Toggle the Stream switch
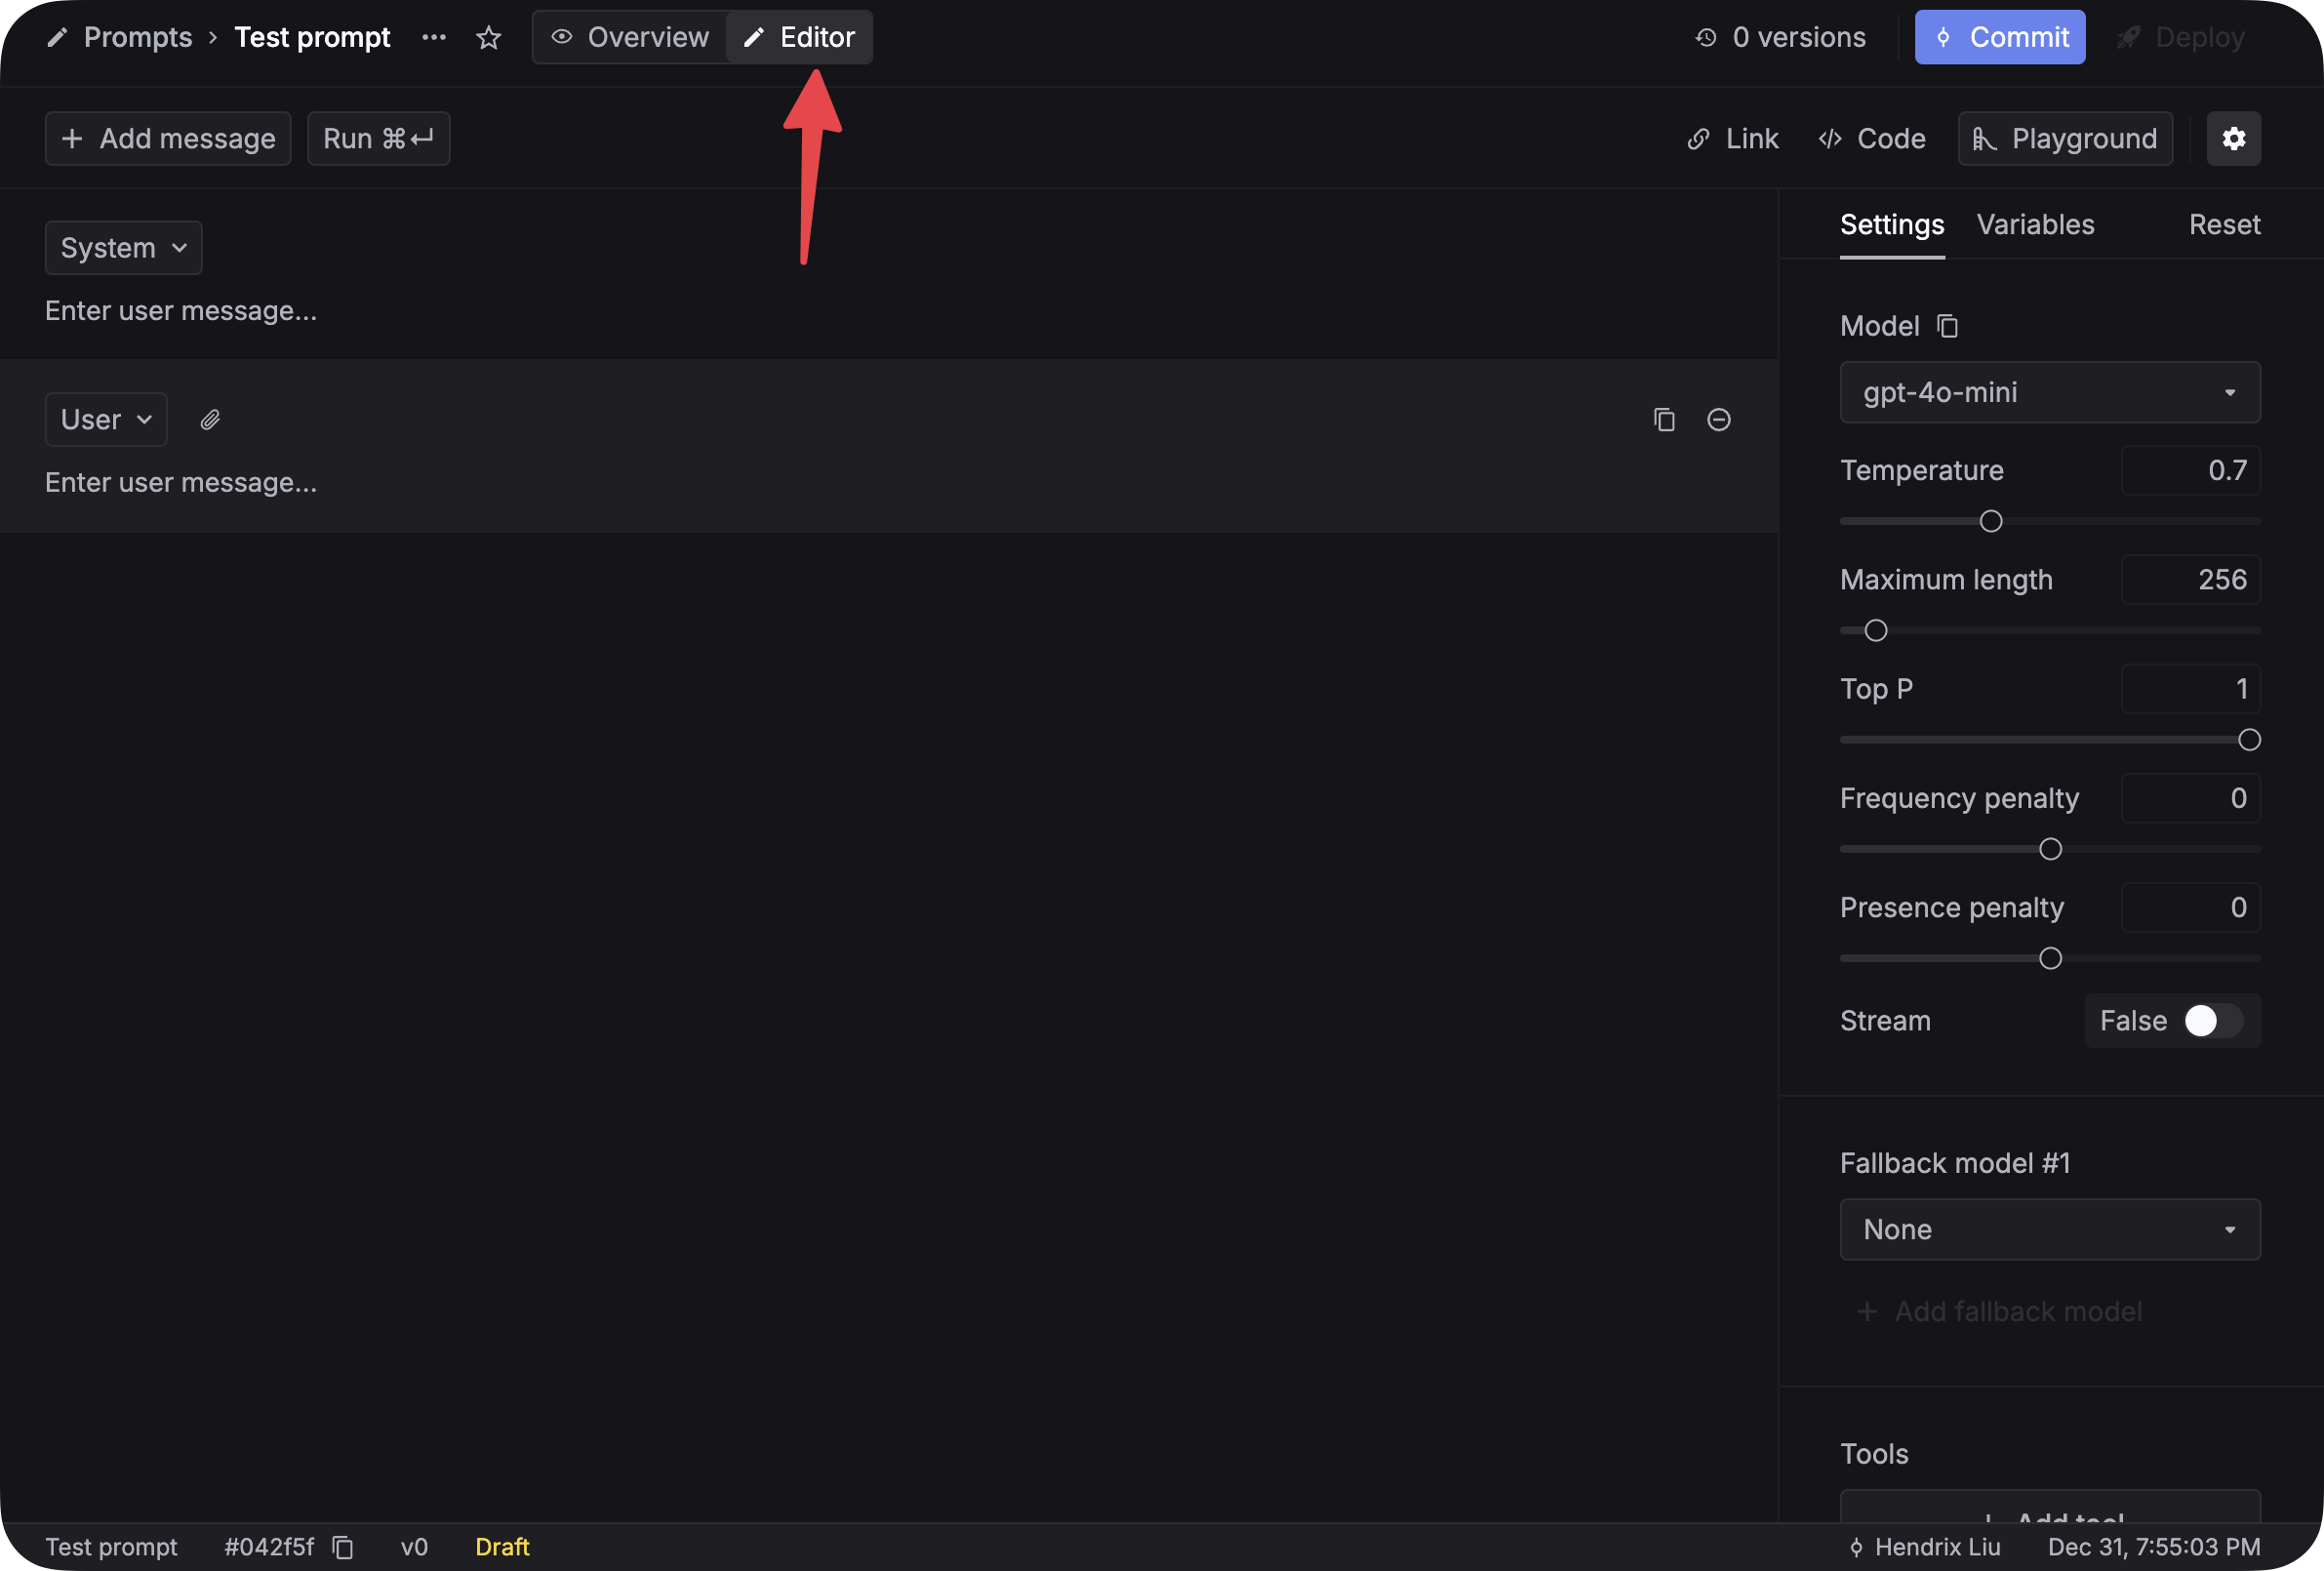This screenshot has height=1571, width=2324. (x=2212, y=1020)
